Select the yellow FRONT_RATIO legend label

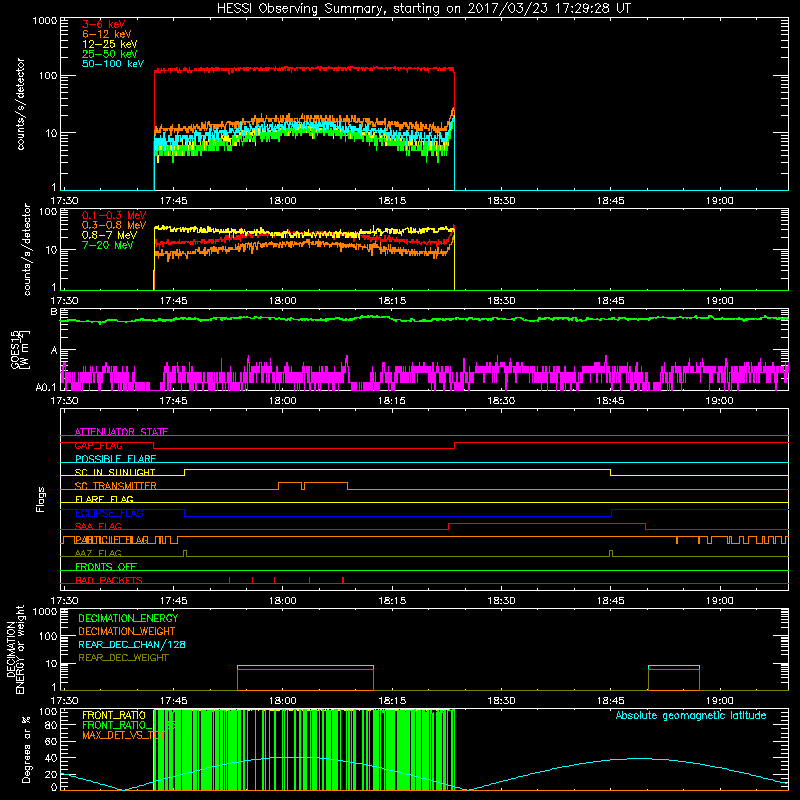click(x=114, y=716)
